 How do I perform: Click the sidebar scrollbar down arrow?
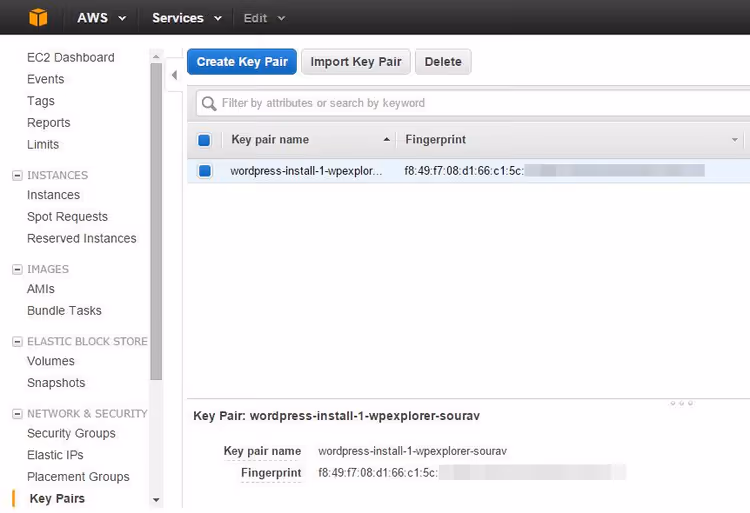[156, 500]
